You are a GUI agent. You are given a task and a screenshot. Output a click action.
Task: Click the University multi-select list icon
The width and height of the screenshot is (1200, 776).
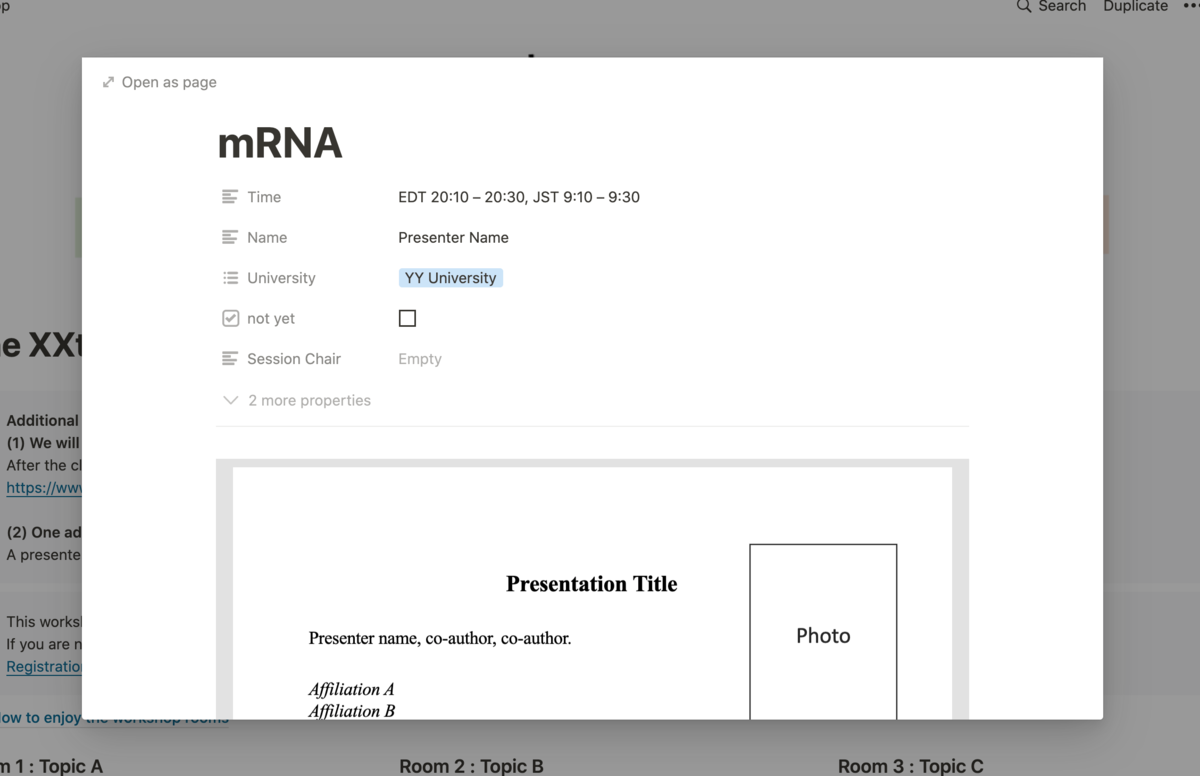click(230, 278)
